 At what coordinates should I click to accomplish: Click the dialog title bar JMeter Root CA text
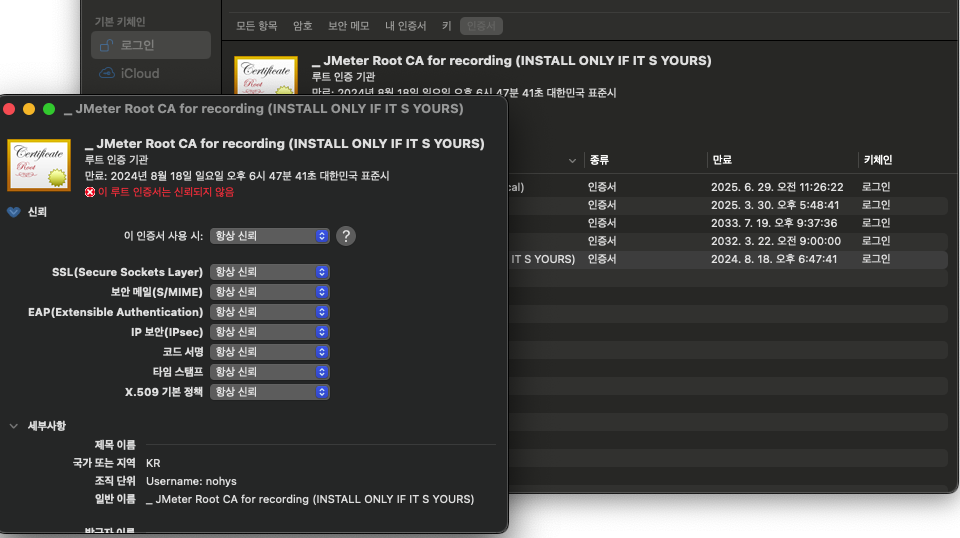click(264, 109)
